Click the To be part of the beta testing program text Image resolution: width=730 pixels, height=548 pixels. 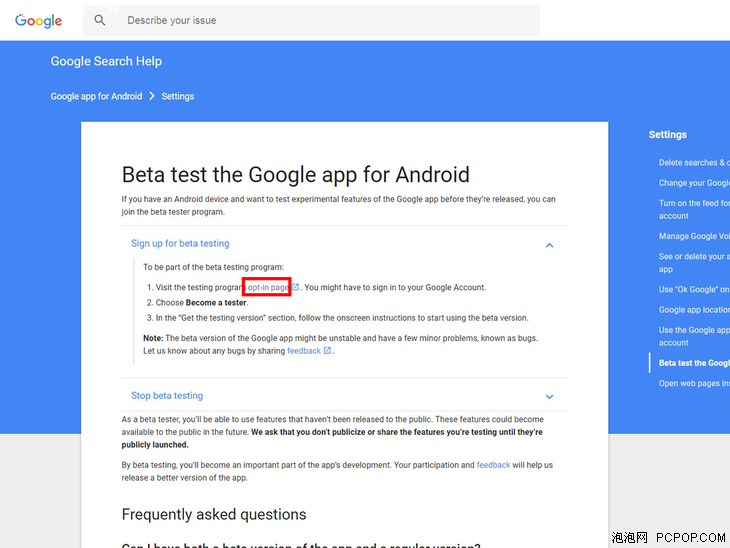pyautogui.click(x=213, y=267)
